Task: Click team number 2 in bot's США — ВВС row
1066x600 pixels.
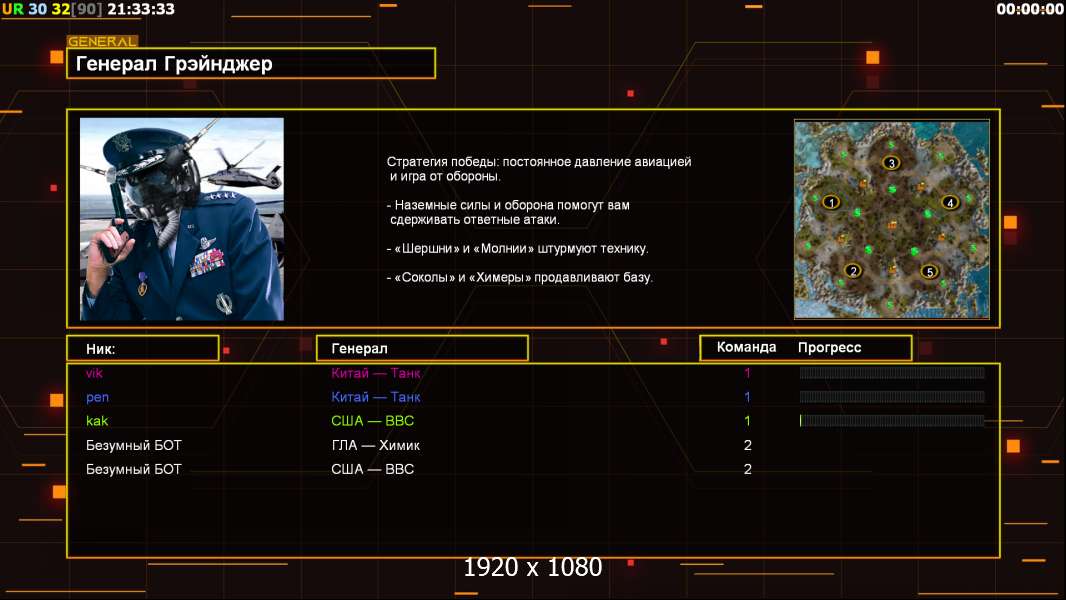Action: click(748, 470)
